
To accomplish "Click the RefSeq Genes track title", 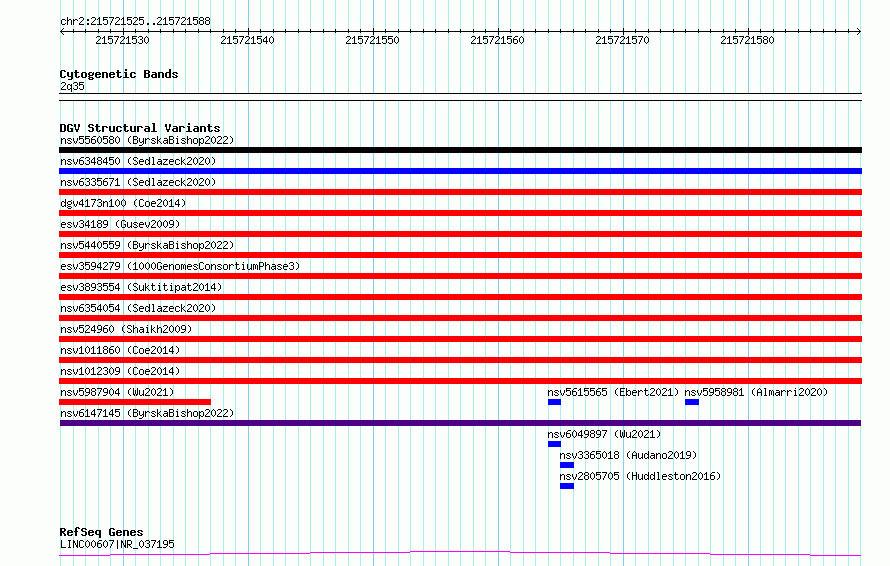I will (x=101, y=533).
